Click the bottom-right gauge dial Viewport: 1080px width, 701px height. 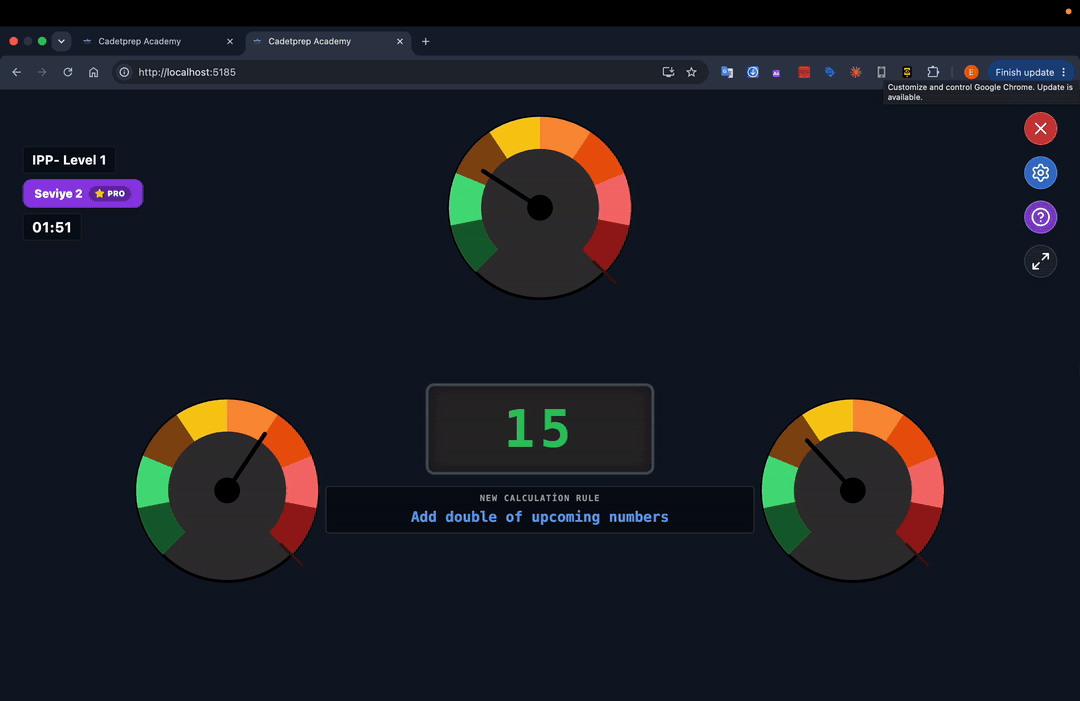tap(853, 490)
